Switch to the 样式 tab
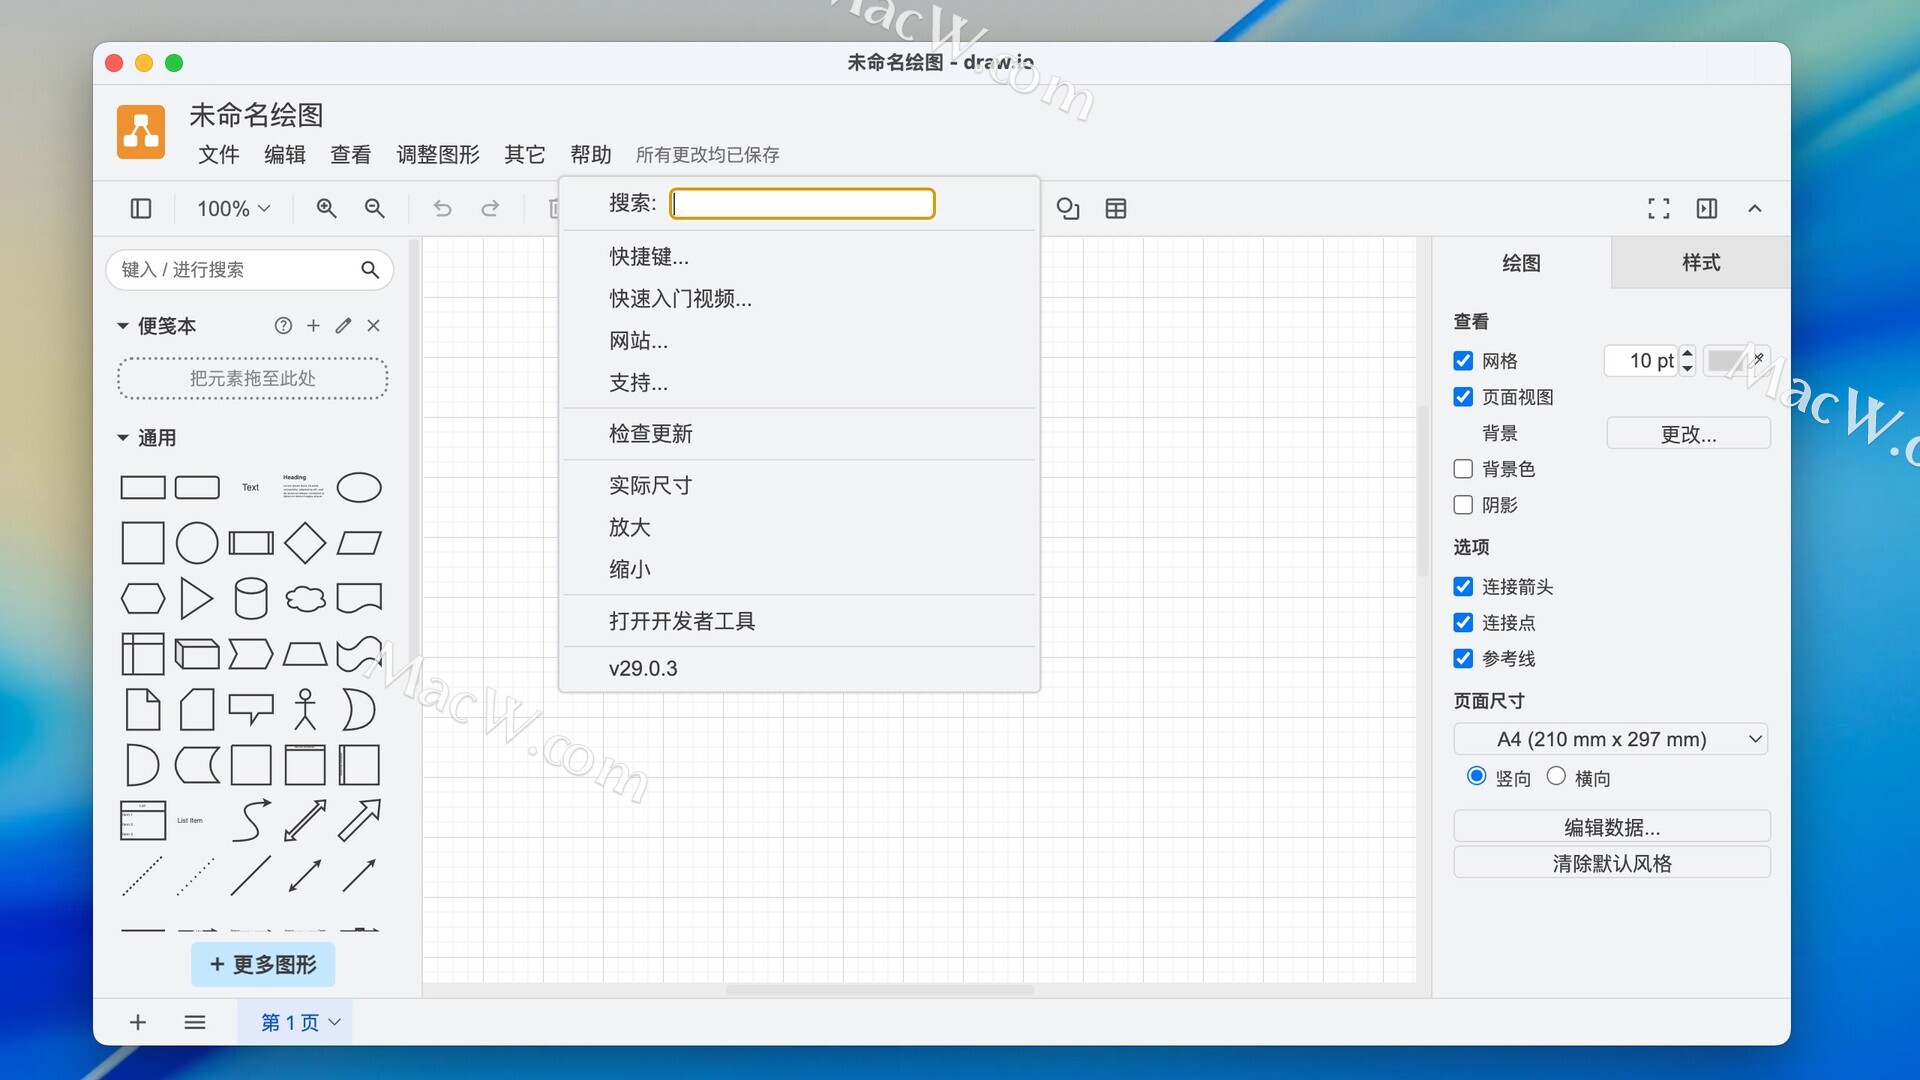This screenshot has width=1920, height=1080. point(1700,263)
